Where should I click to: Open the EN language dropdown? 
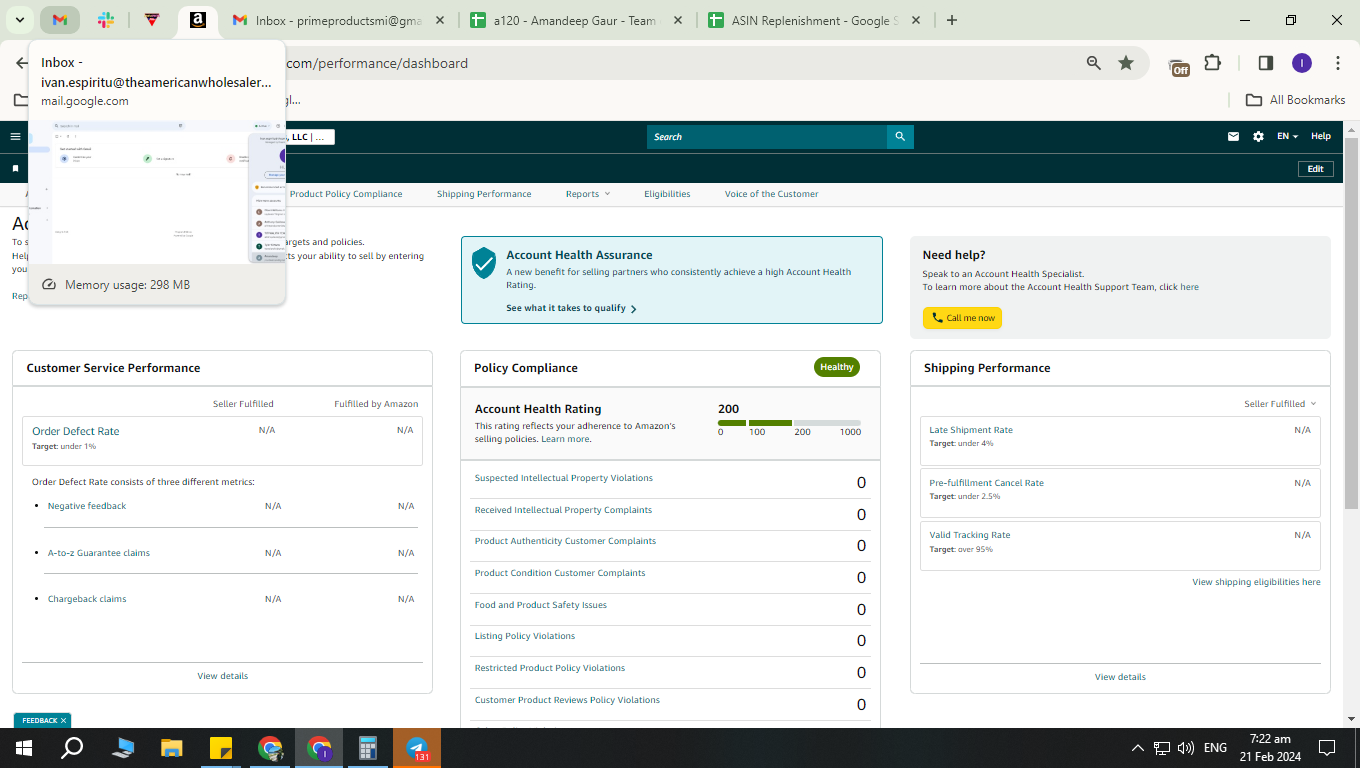tap(1287, 137)
